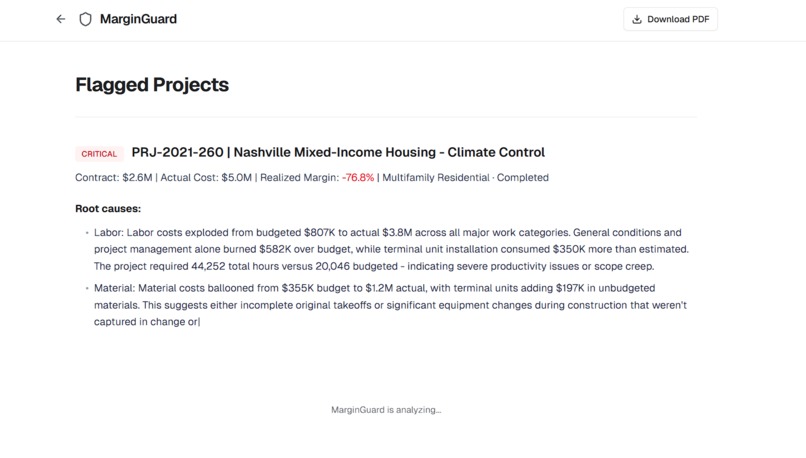Click the Contract: $2.6M text
This screenshot has height=458, width=806.
click(114, 177)
